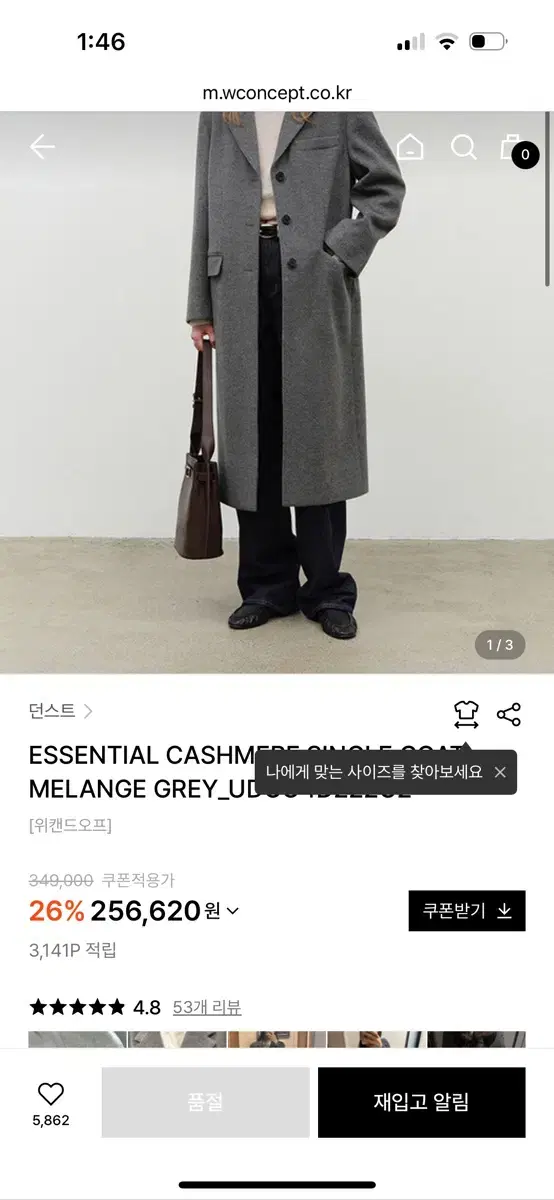Open the 53개 리뷰 link
This screenshot has width=554, height=1200.
coord(207,1007)
